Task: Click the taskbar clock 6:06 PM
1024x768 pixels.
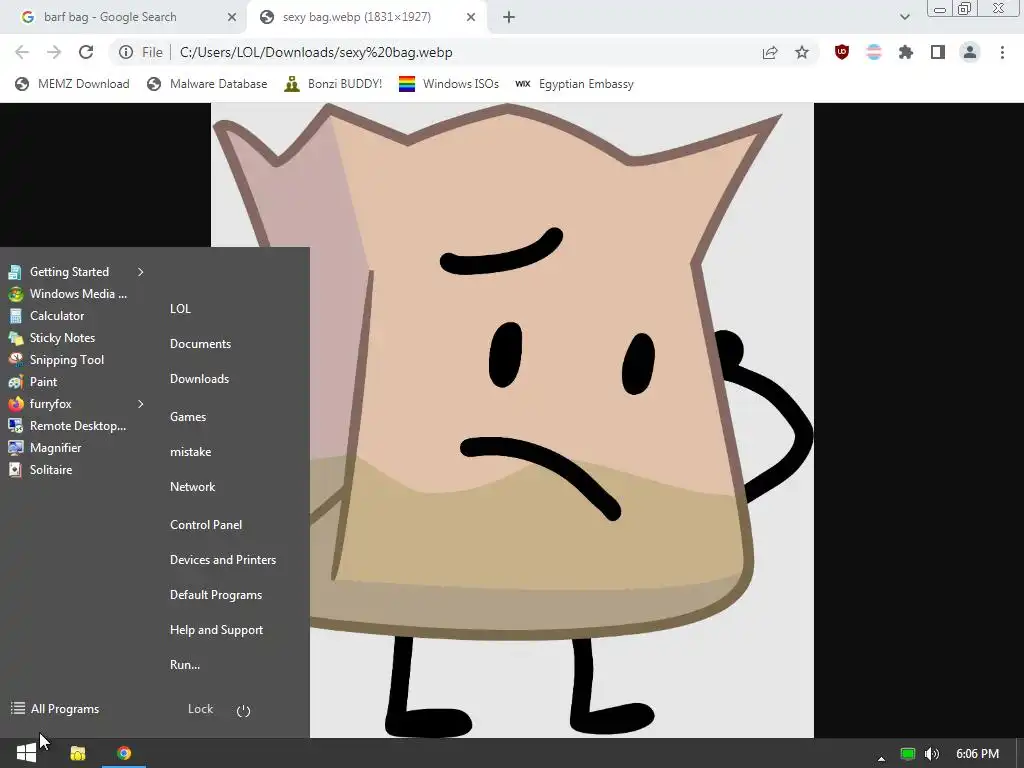Action: pyautogui.click(x=977, y=754)
